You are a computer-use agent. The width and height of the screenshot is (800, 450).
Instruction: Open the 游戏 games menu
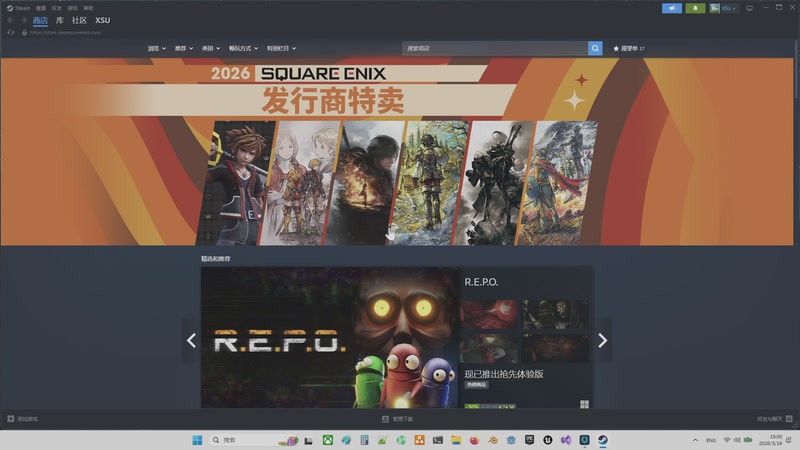[72, 8]
